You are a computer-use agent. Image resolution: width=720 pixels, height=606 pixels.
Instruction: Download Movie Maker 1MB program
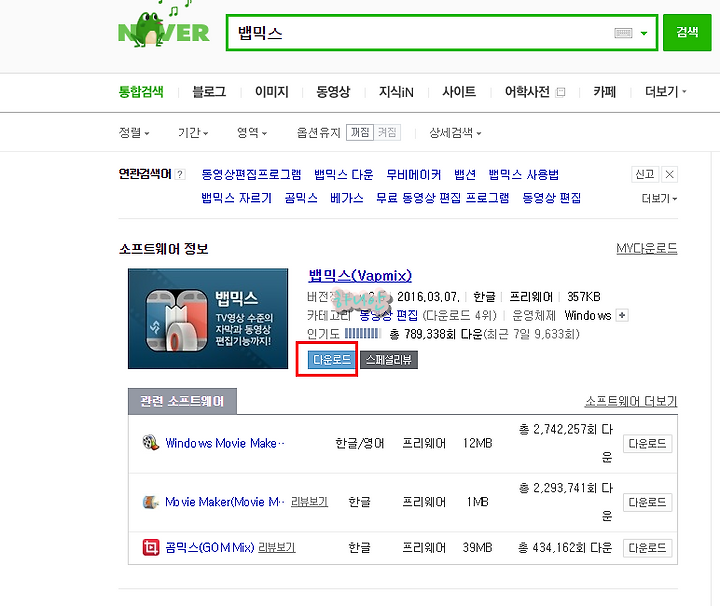click(x=647, y=502)
